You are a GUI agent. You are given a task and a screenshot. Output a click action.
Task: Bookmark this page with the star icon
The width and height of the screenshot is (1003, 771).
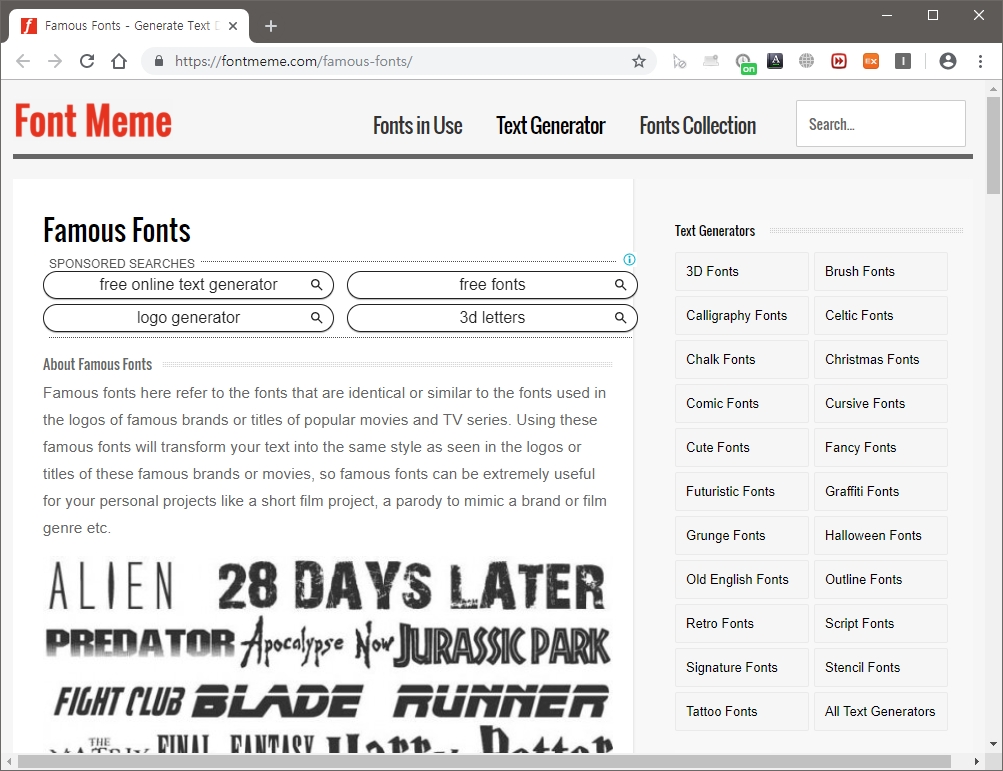coord(638,61)
